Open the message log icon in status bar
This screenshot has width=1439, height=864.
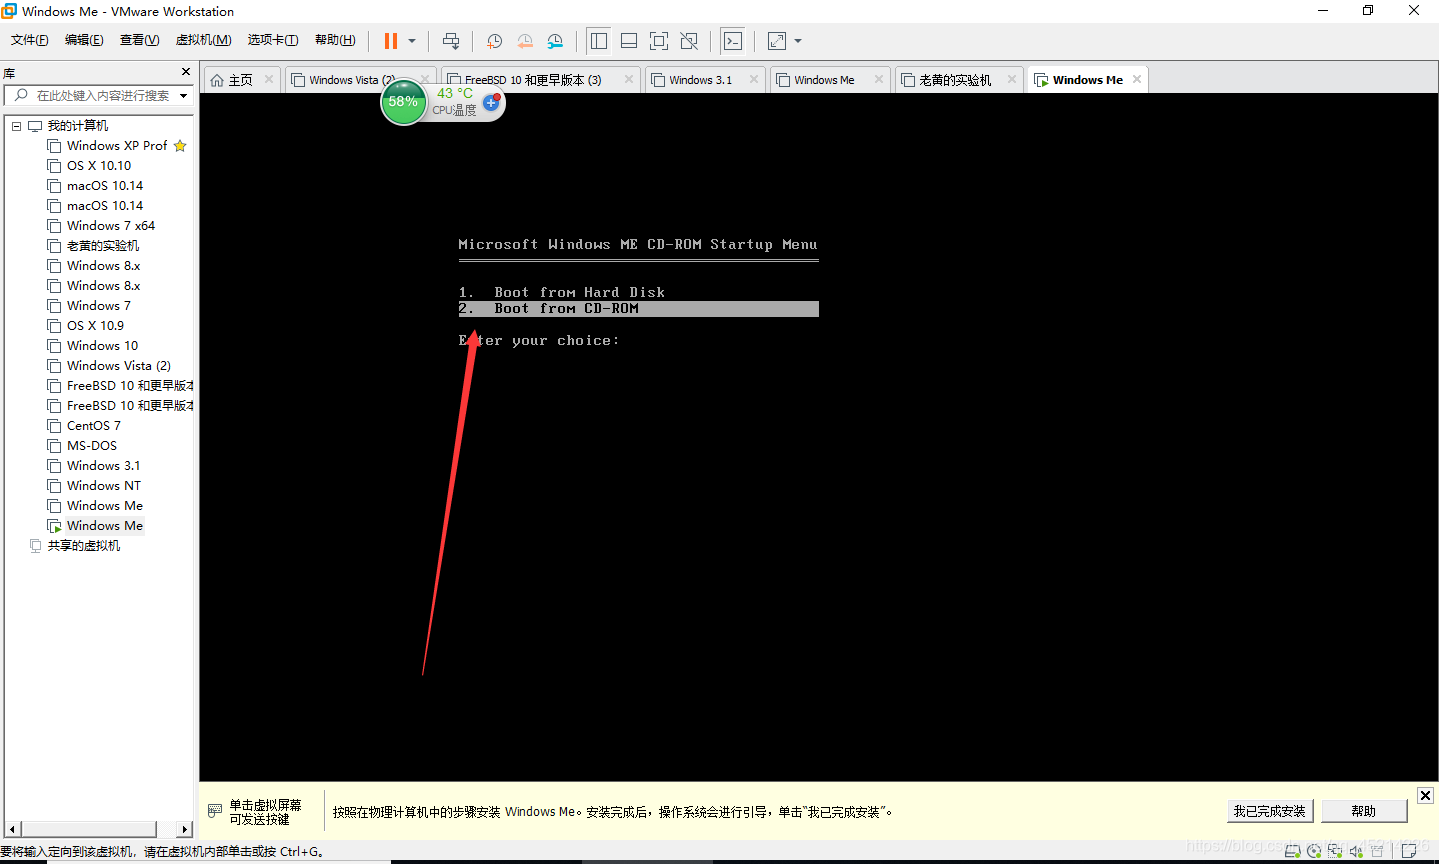pos(1409,852)
